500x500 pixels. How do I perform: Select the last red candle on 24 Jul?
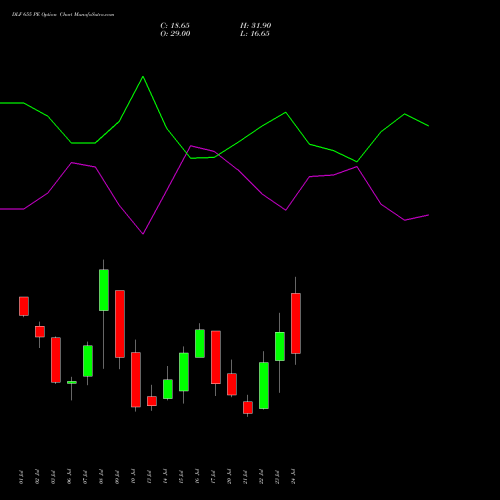[x=296, y=323]
